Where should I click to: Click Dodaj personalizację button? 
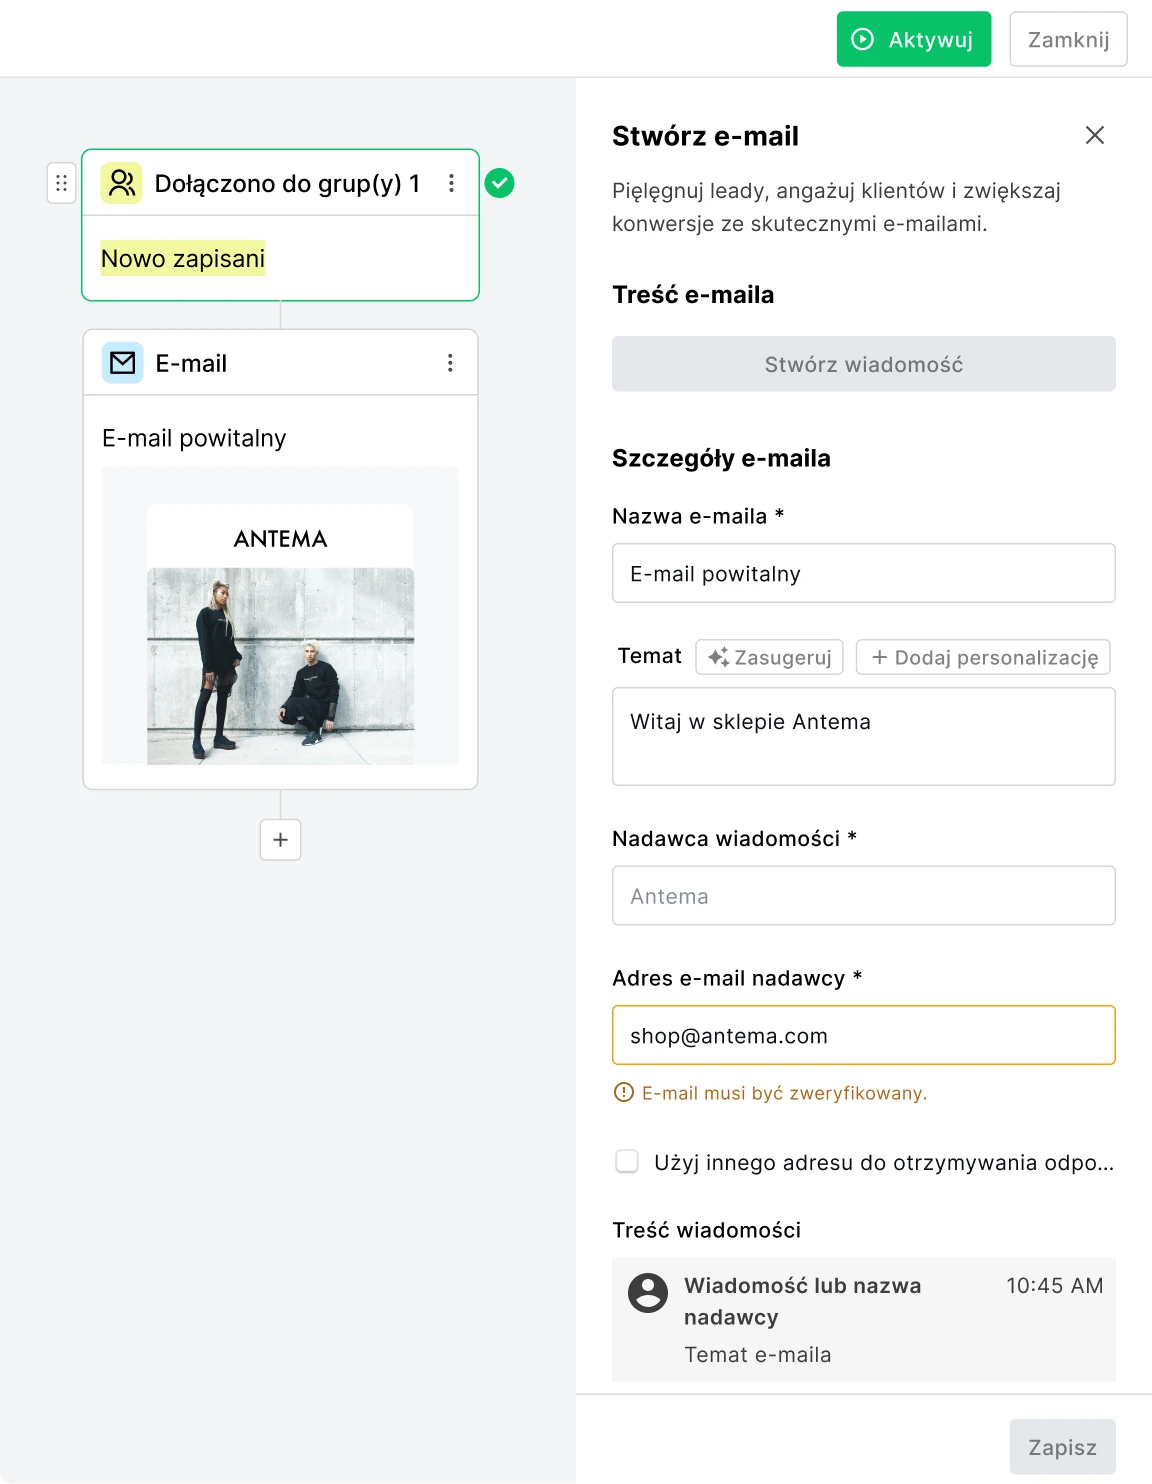(983, 657)
